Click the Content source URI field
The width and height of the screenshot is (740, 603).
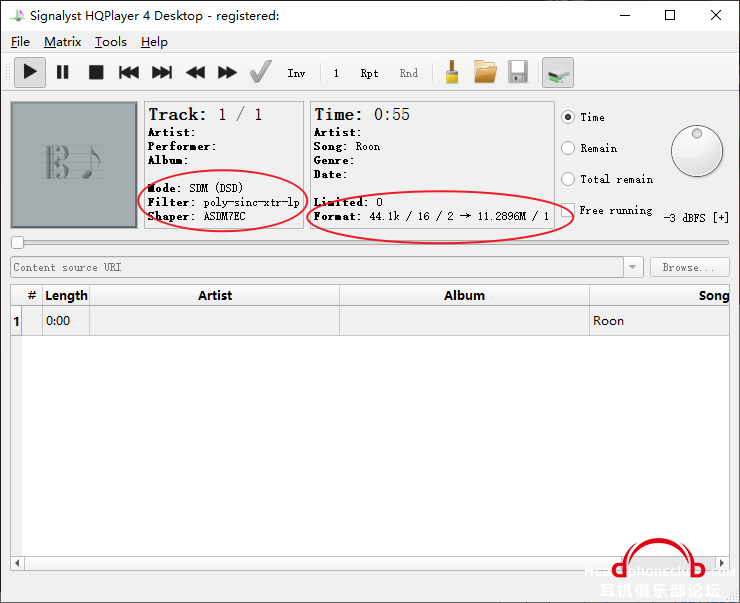317,268
